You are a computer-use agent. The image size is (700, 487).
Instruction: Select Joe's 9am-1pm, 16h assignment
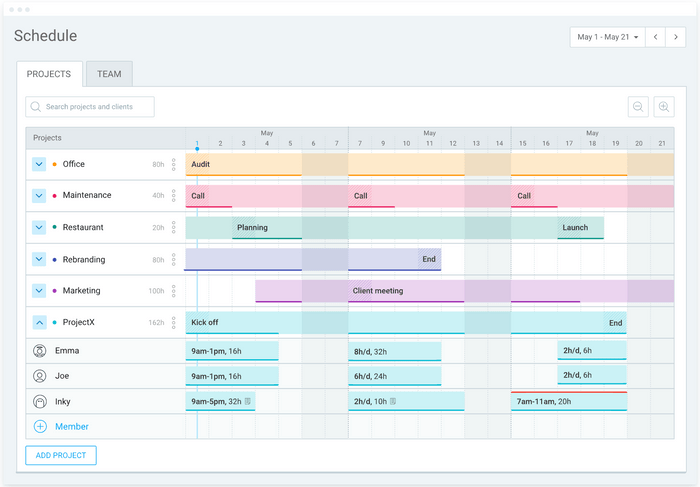coord(232,376)
